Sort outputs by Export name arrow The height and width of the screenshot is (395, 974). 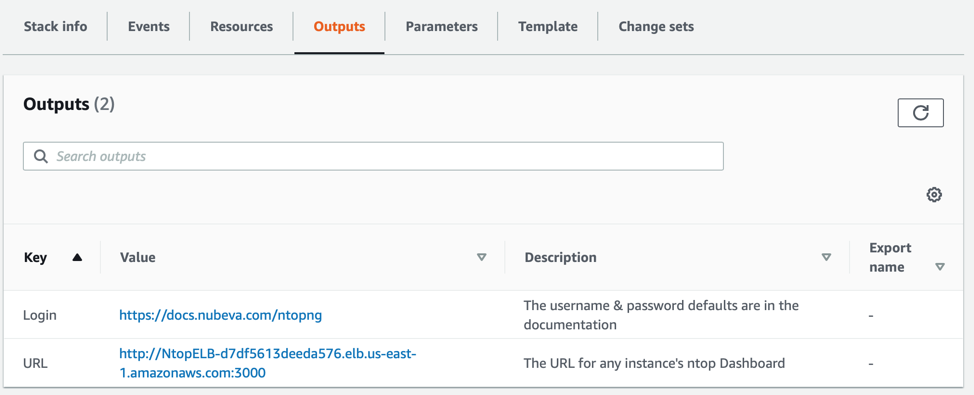pyautogui.click(x=940, y=267)
